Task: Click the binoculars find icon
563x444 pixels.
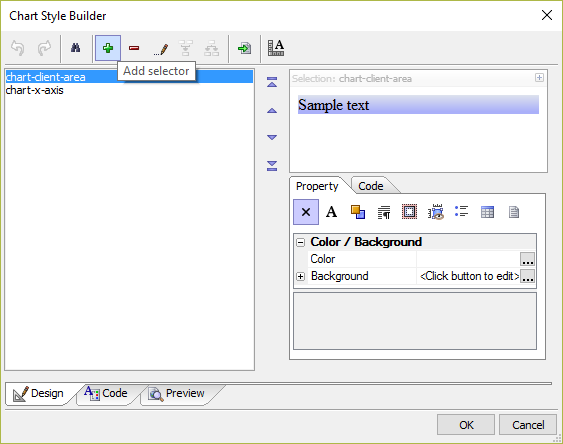Action: tap(75, 48)
